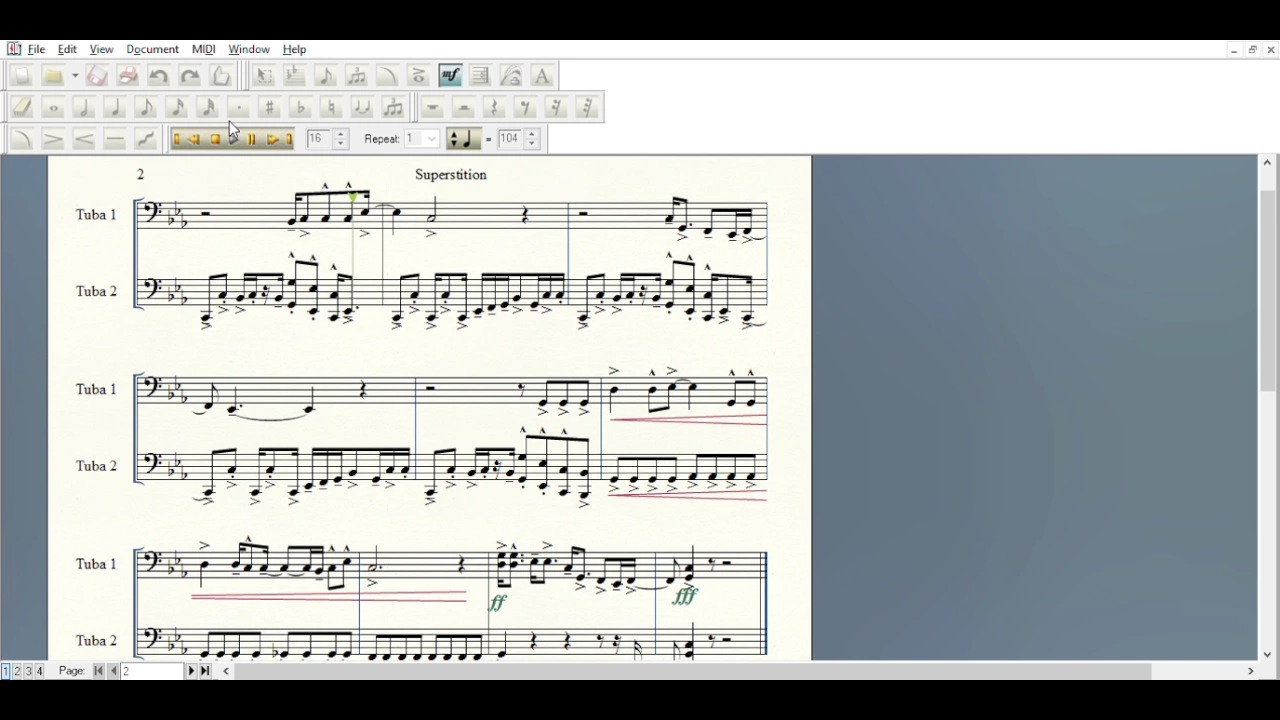Image resolution: width=1280 pixels, height=720 pixels.
Task: Open the Edit menu
Action: (x=67, y=49)
